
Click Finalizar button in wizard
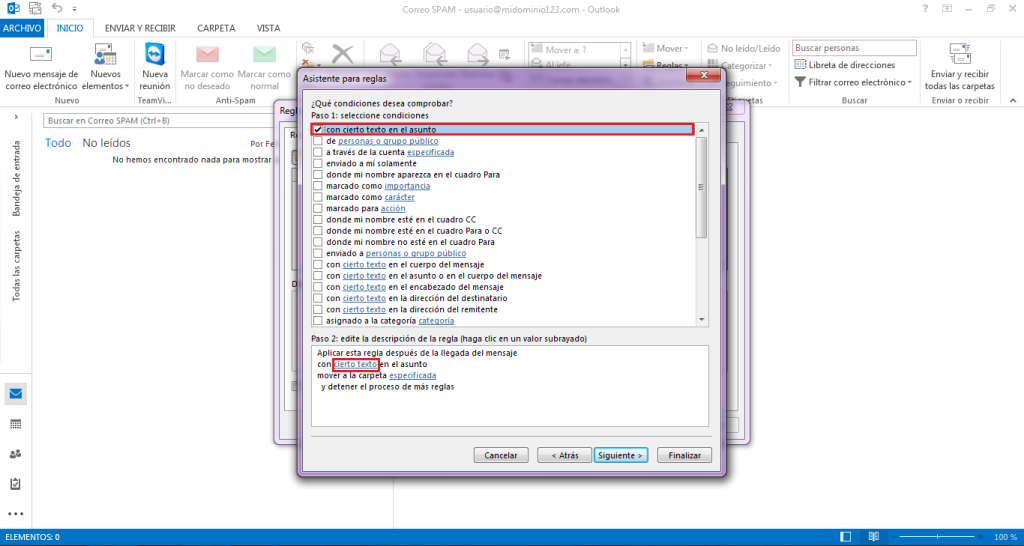pos(684,455)
